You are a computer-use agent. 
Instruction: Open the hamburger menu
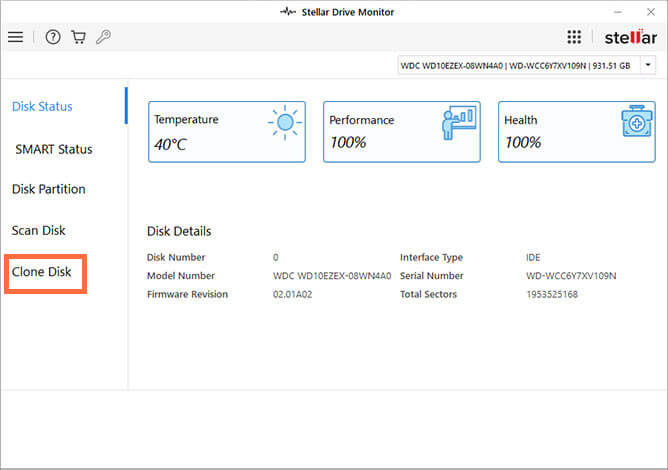pyautogui.click(x=15, y=37)
